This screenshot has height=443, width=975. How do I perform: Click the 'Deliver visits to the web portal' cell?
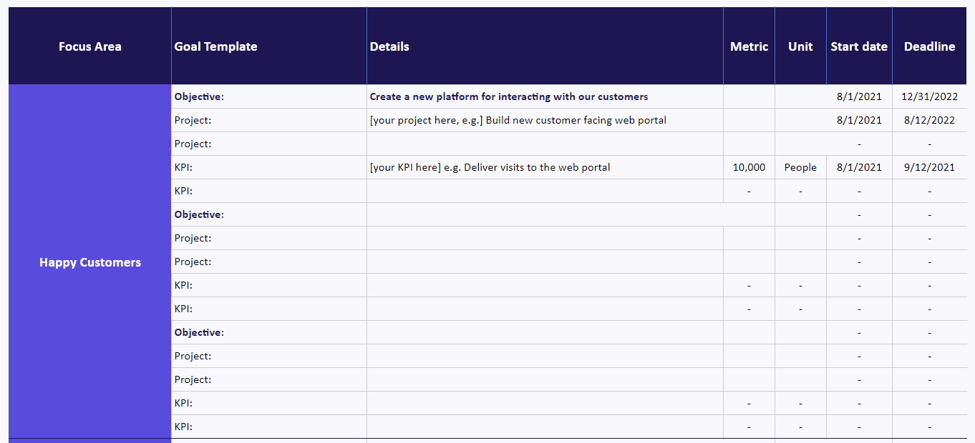click(545, 167)
